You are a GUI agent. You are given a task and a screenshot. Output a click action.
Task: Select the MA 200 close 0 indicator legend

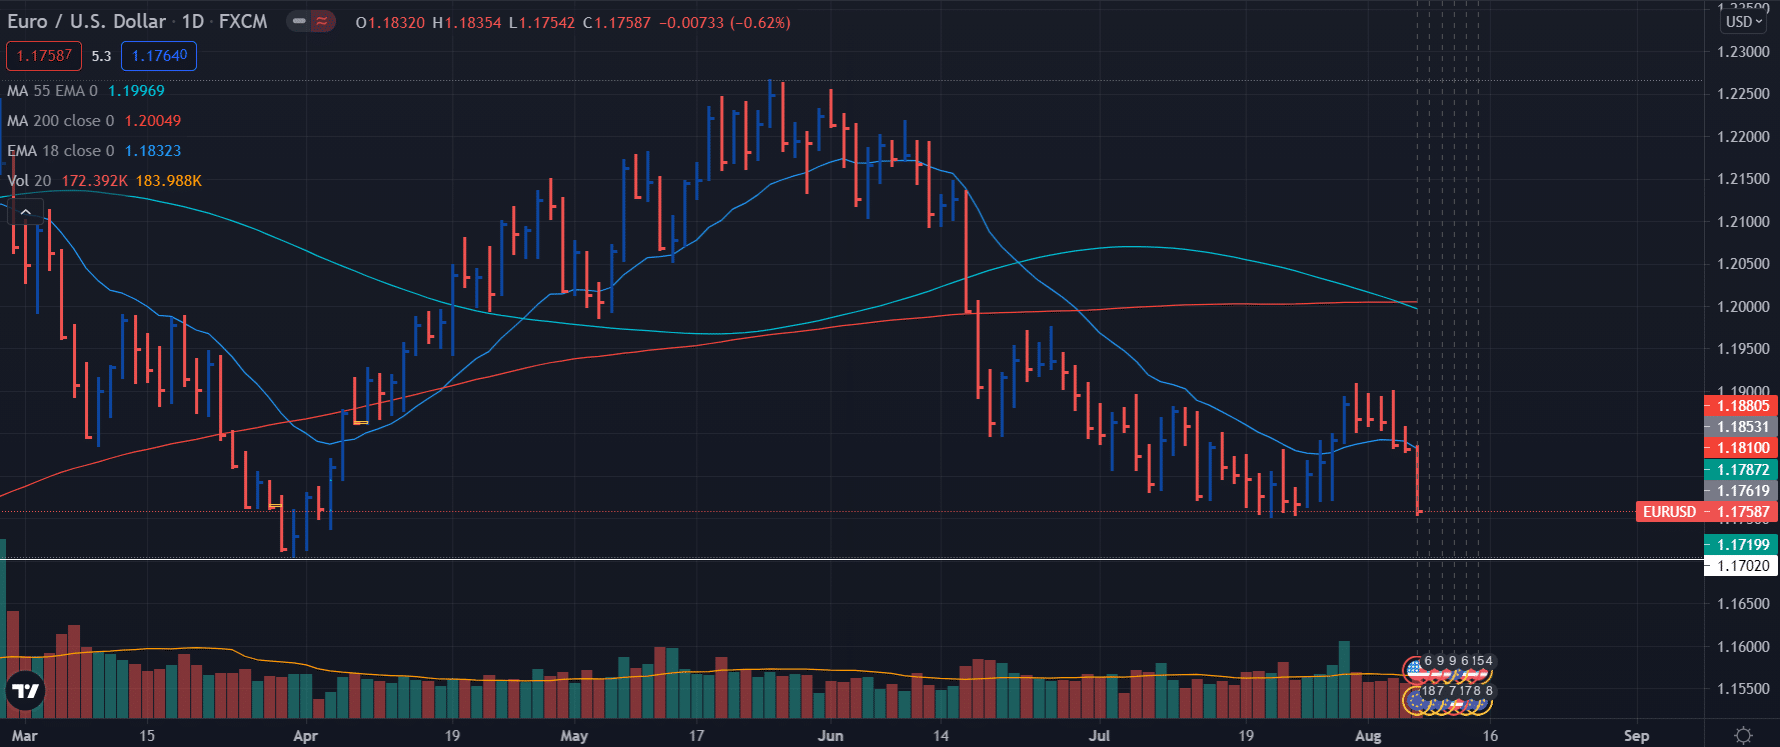click(60, 121)
